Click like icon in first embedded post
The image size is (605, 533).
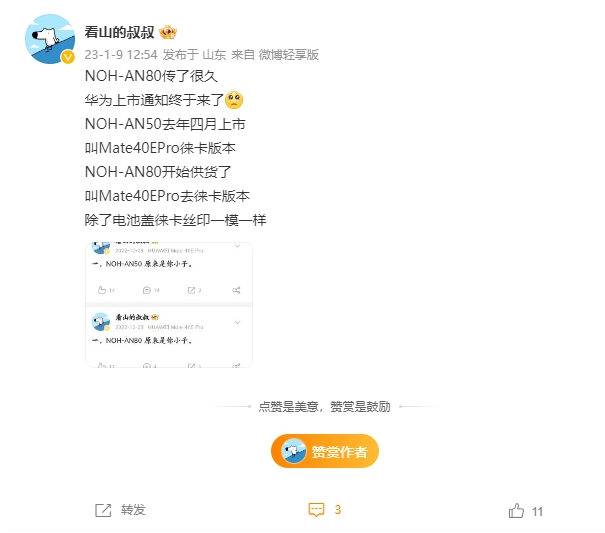pyautogui.click(x=102, y=290)
